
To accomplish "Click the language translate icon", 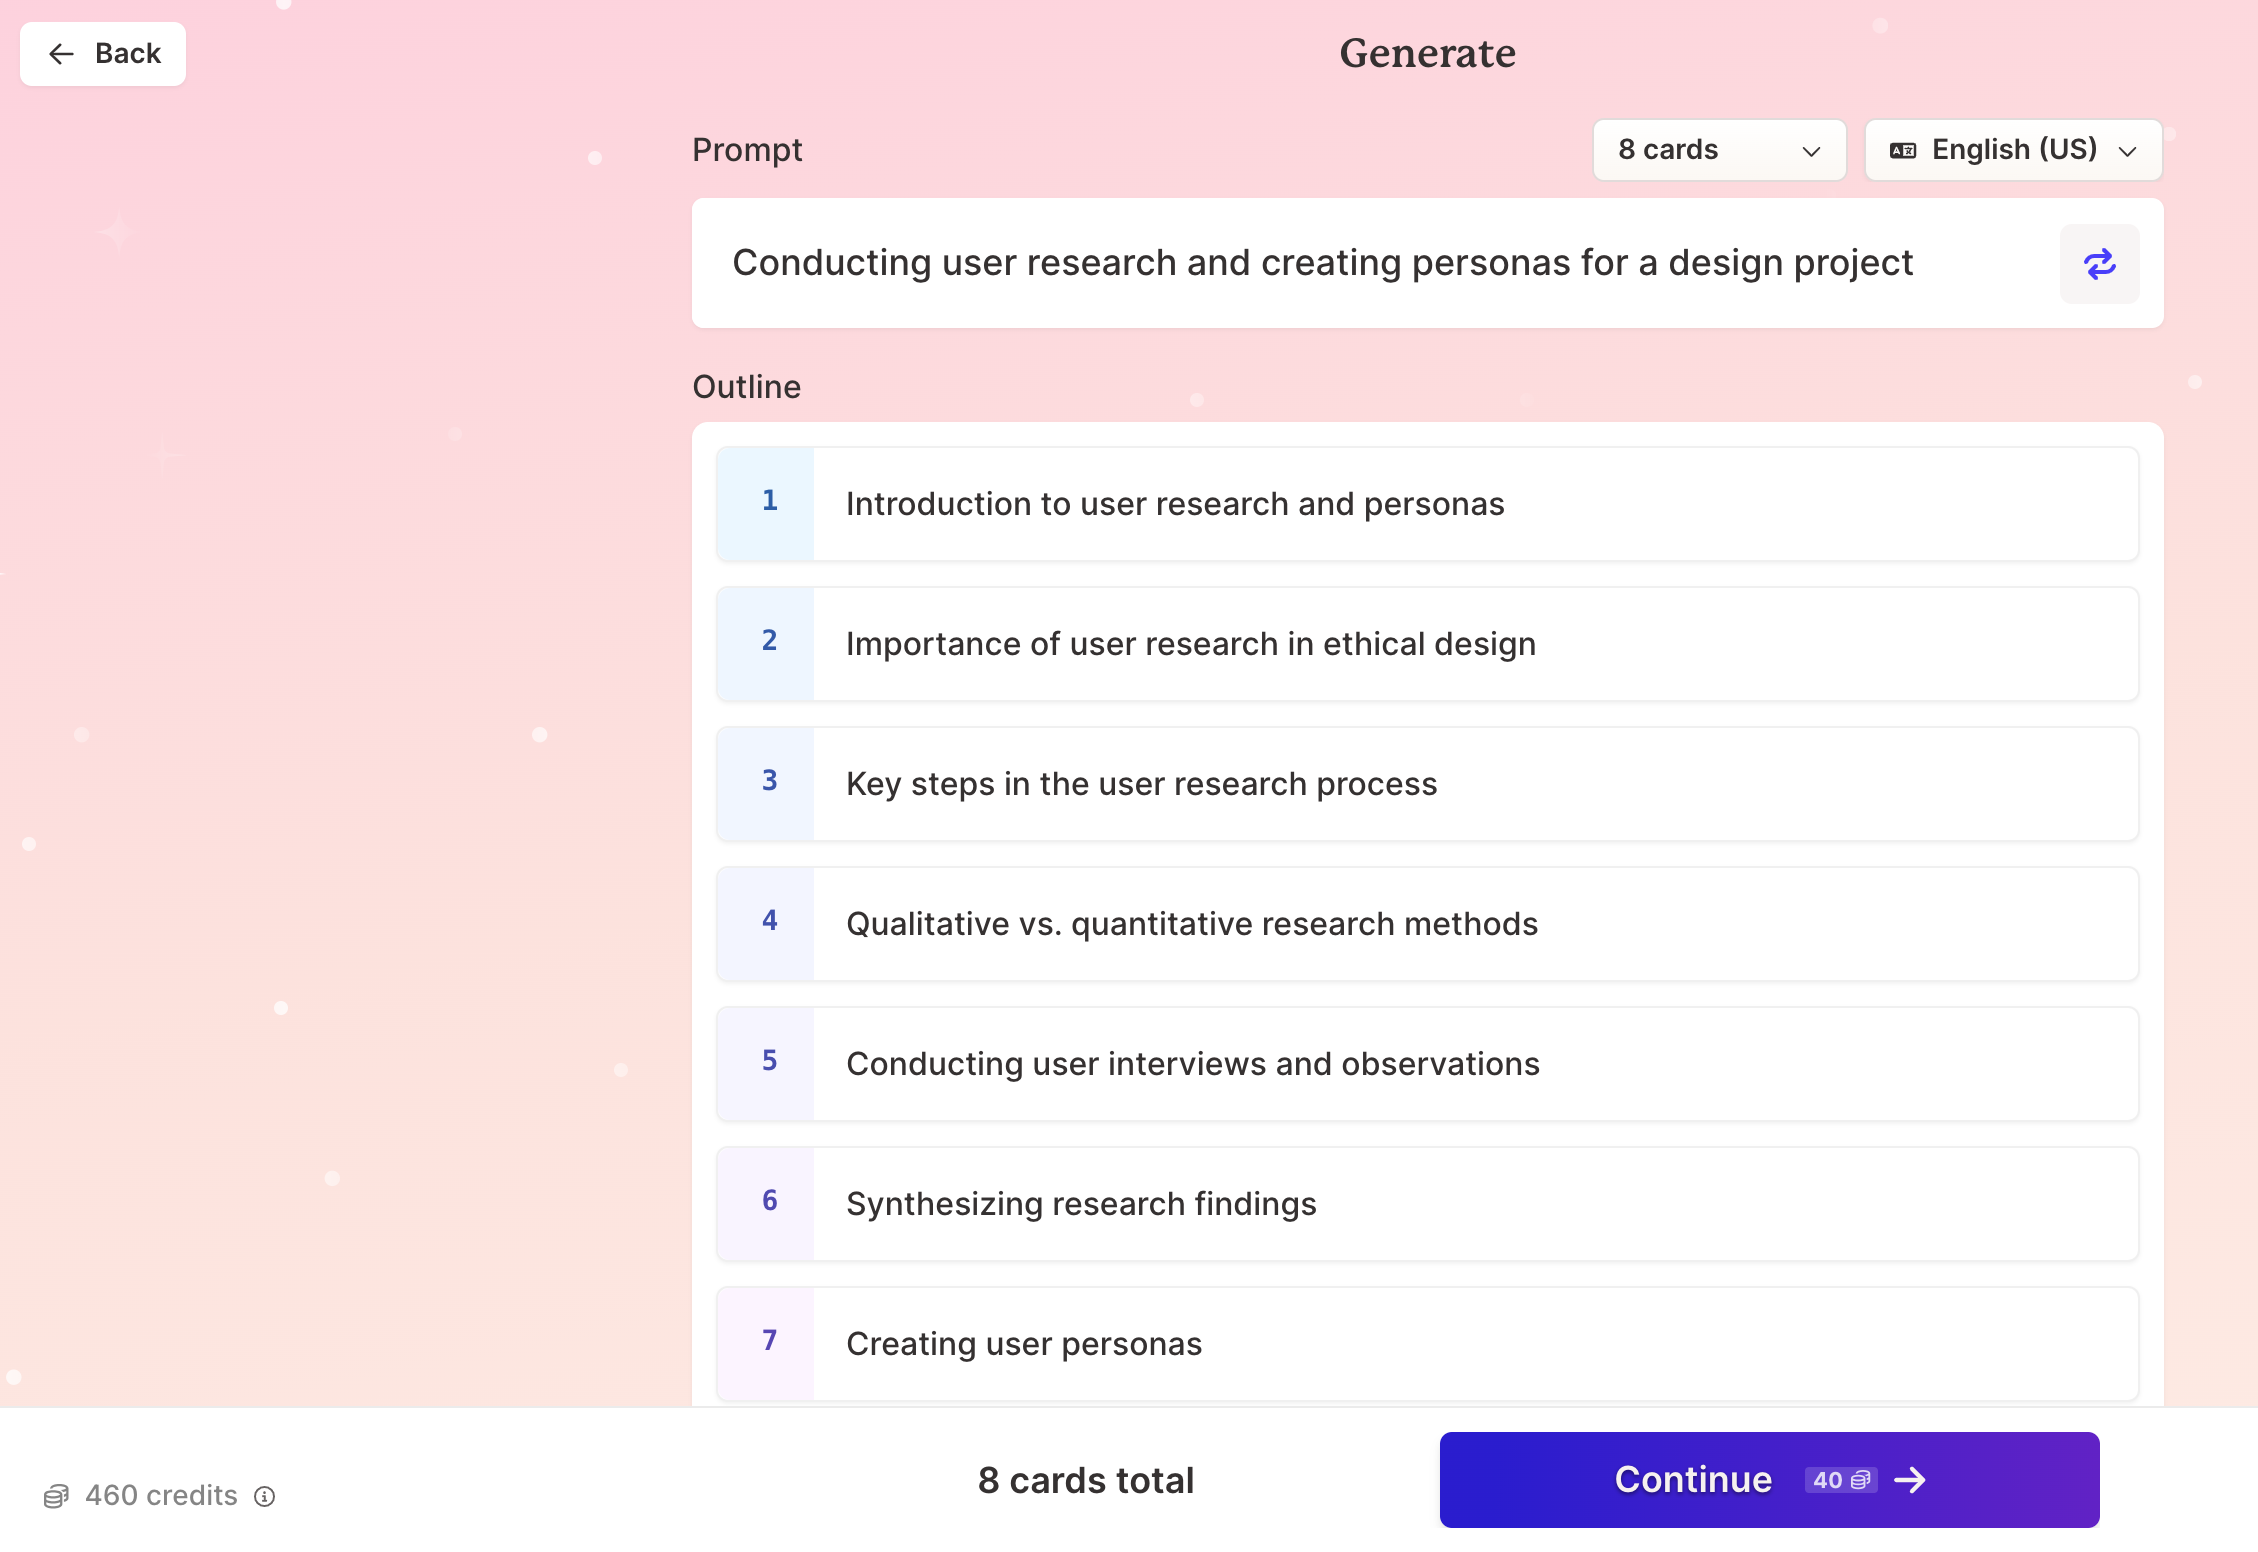I will (x=1902, y=151).
